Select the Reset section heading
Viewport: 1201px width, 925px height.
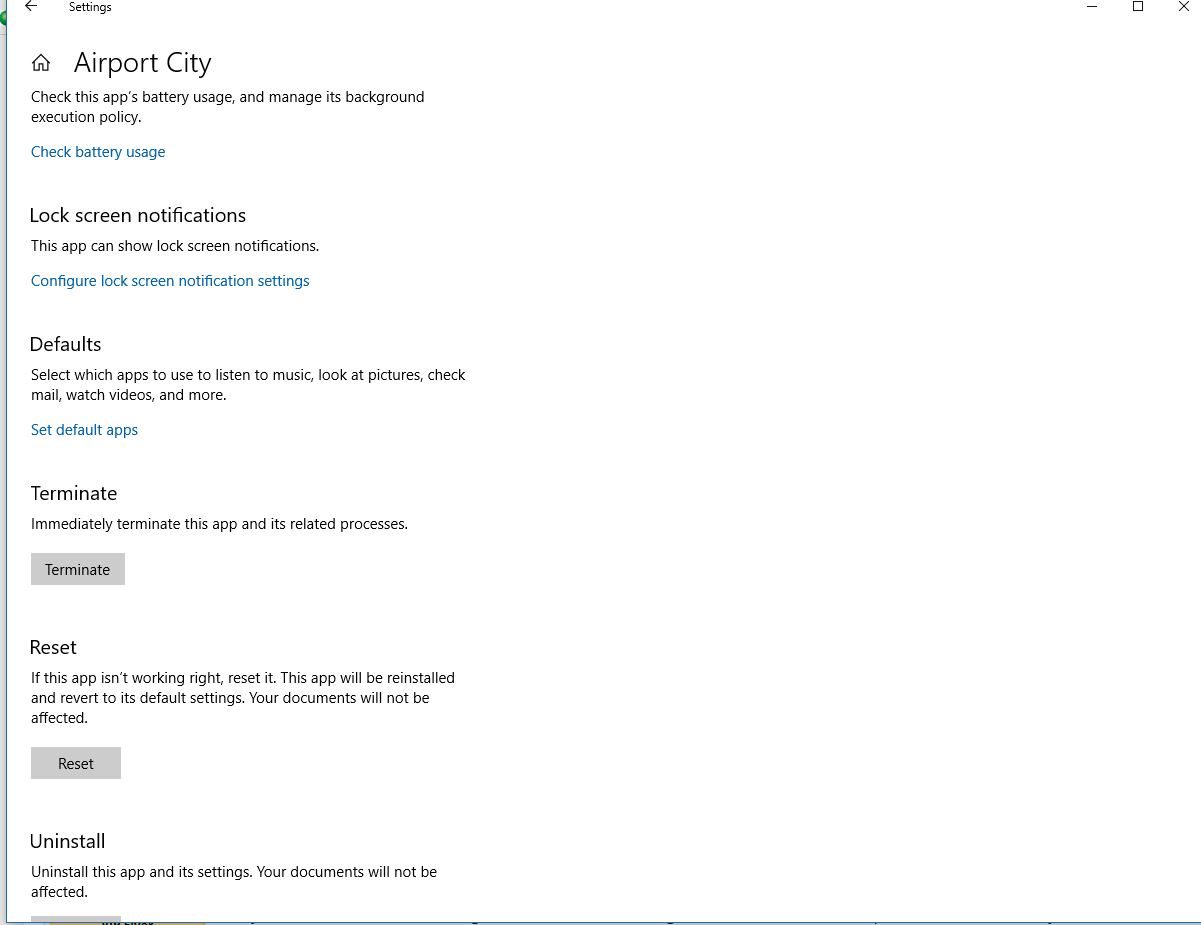pos(53,647)
